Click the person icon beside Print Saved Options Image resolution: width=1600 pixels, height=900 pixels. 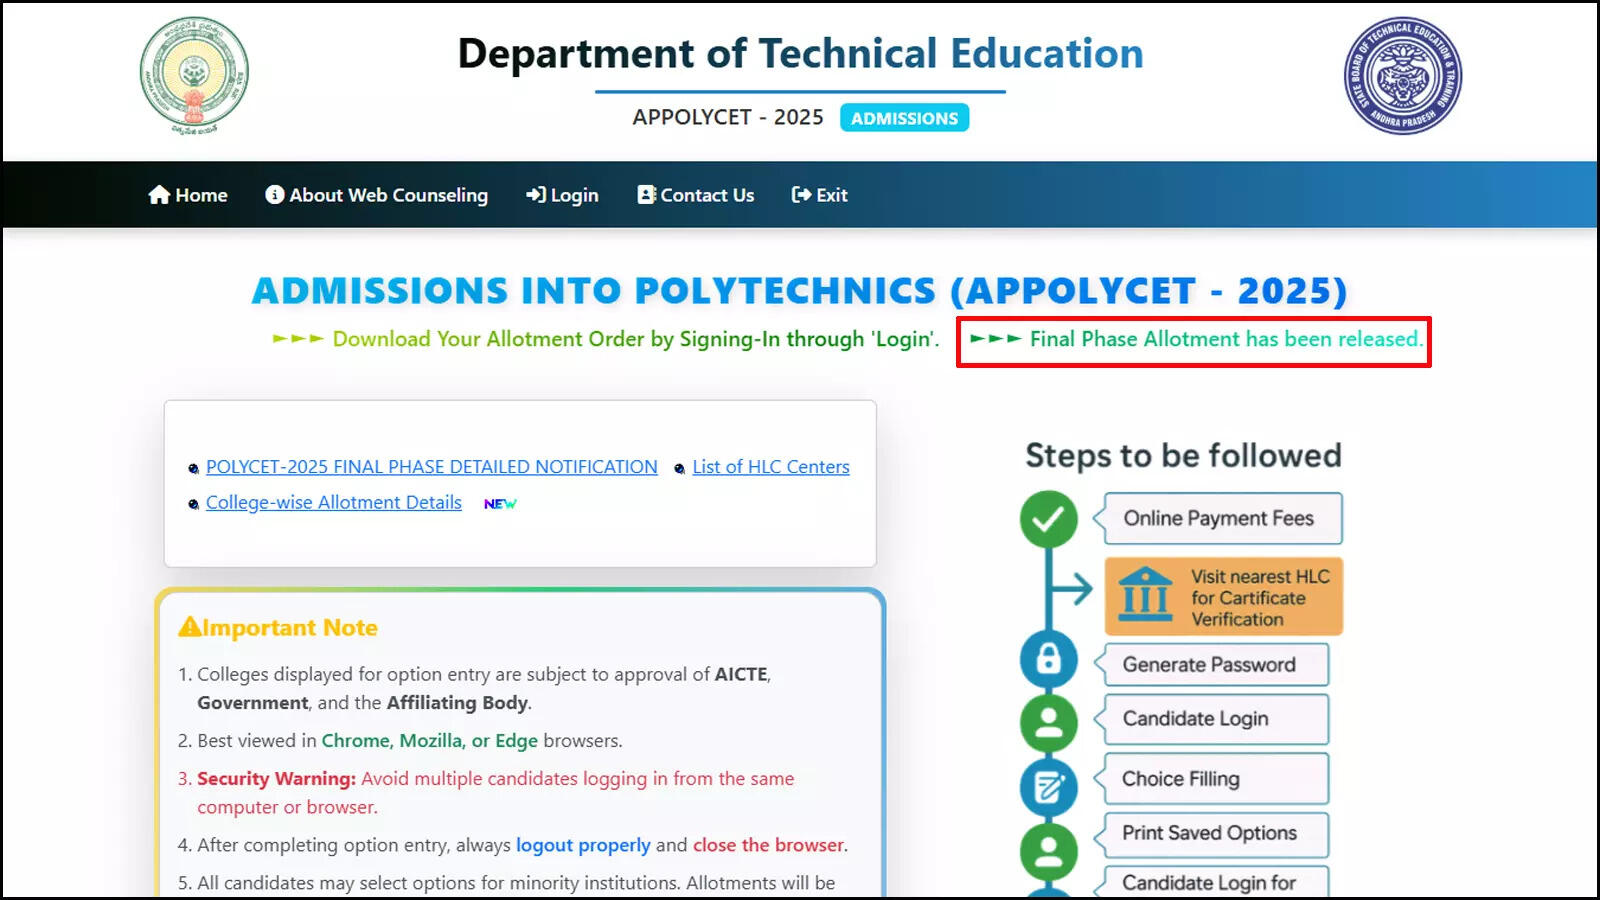[x=1048, y=851]
